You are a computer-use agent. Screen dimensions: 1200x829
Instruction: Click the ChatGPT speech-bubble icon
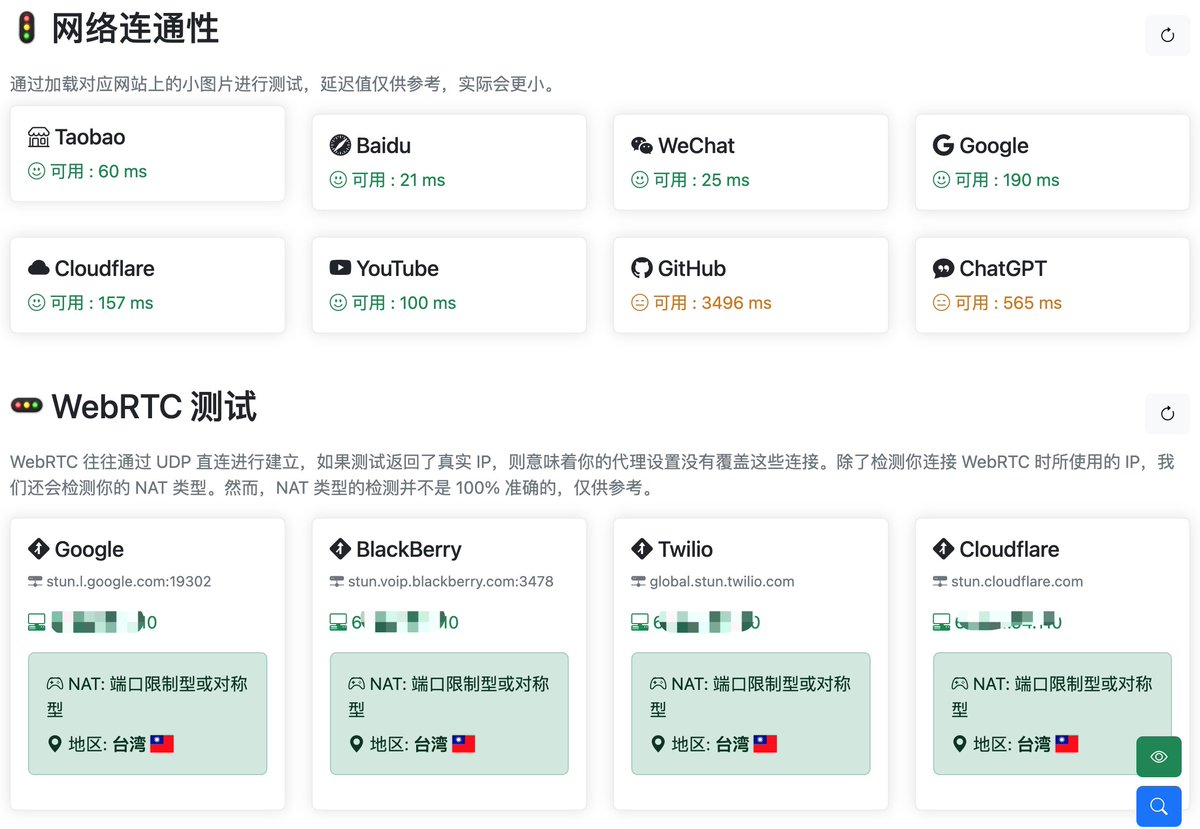pos(942,268)
